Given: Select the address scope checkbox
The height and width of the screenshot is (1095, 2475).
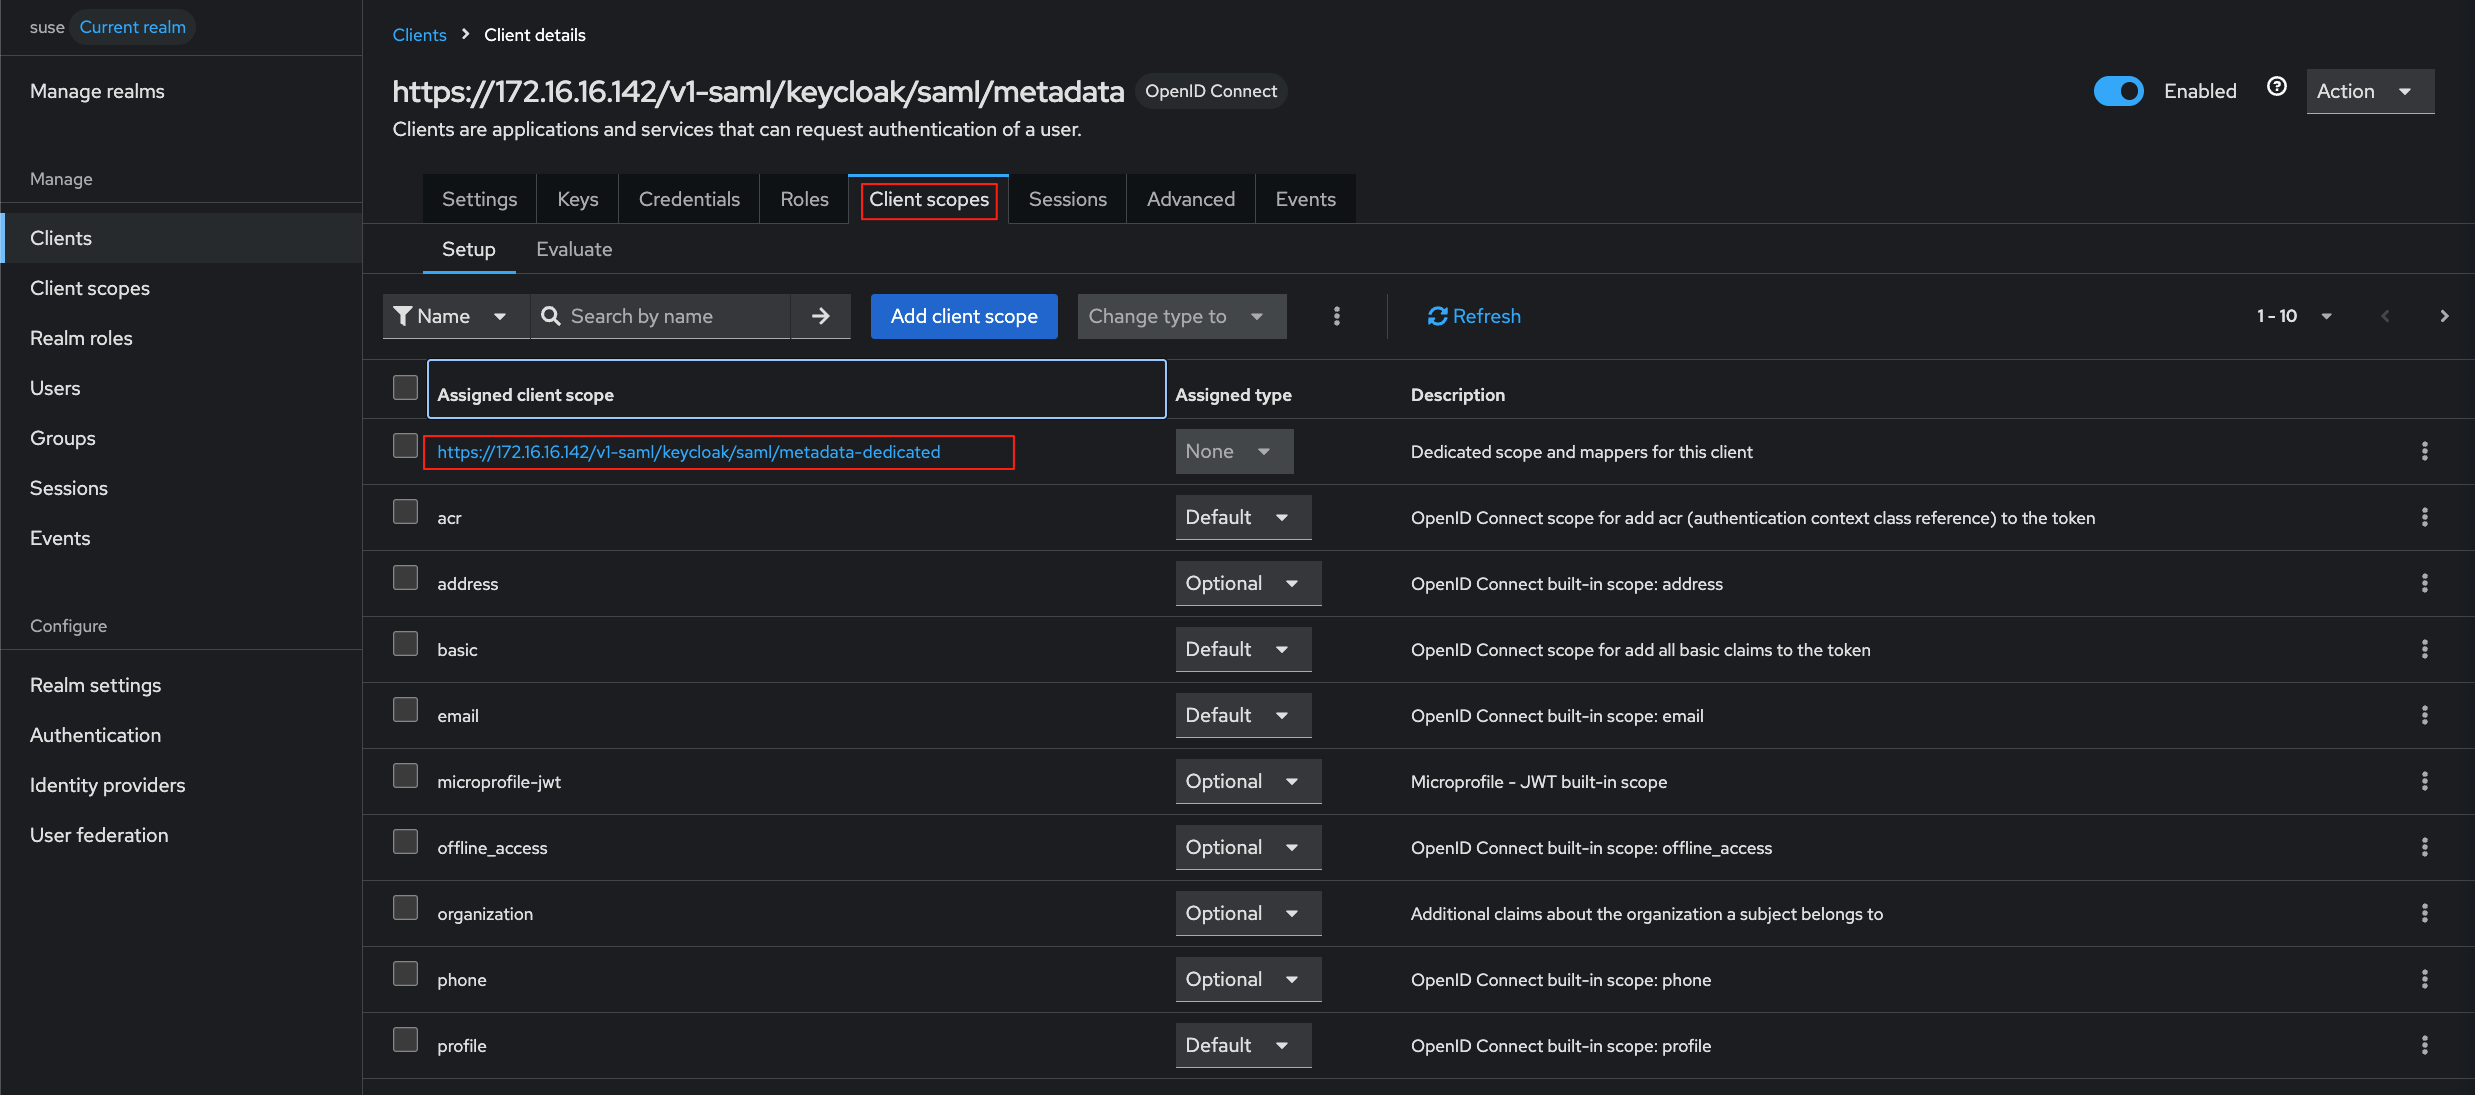Looking at the screenshot, I should [x=405, y=578].
